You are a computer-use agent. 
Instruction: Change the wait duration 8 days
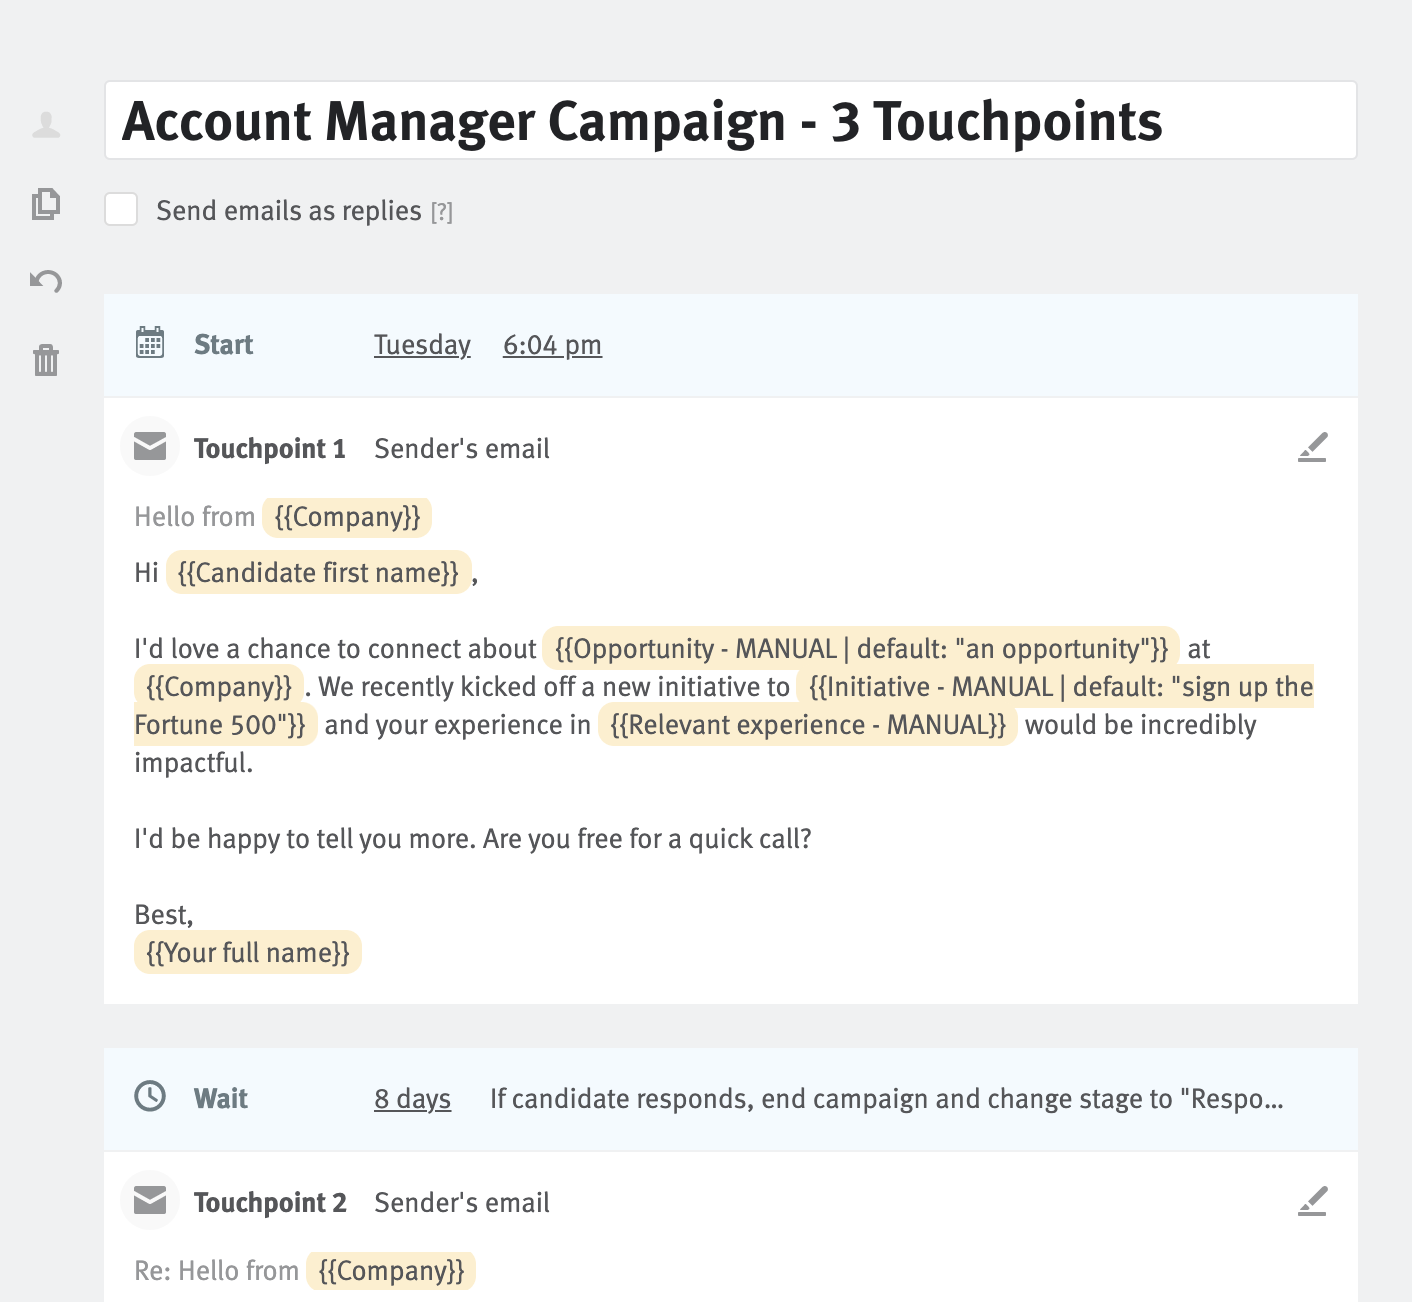tap(412, 1099)
